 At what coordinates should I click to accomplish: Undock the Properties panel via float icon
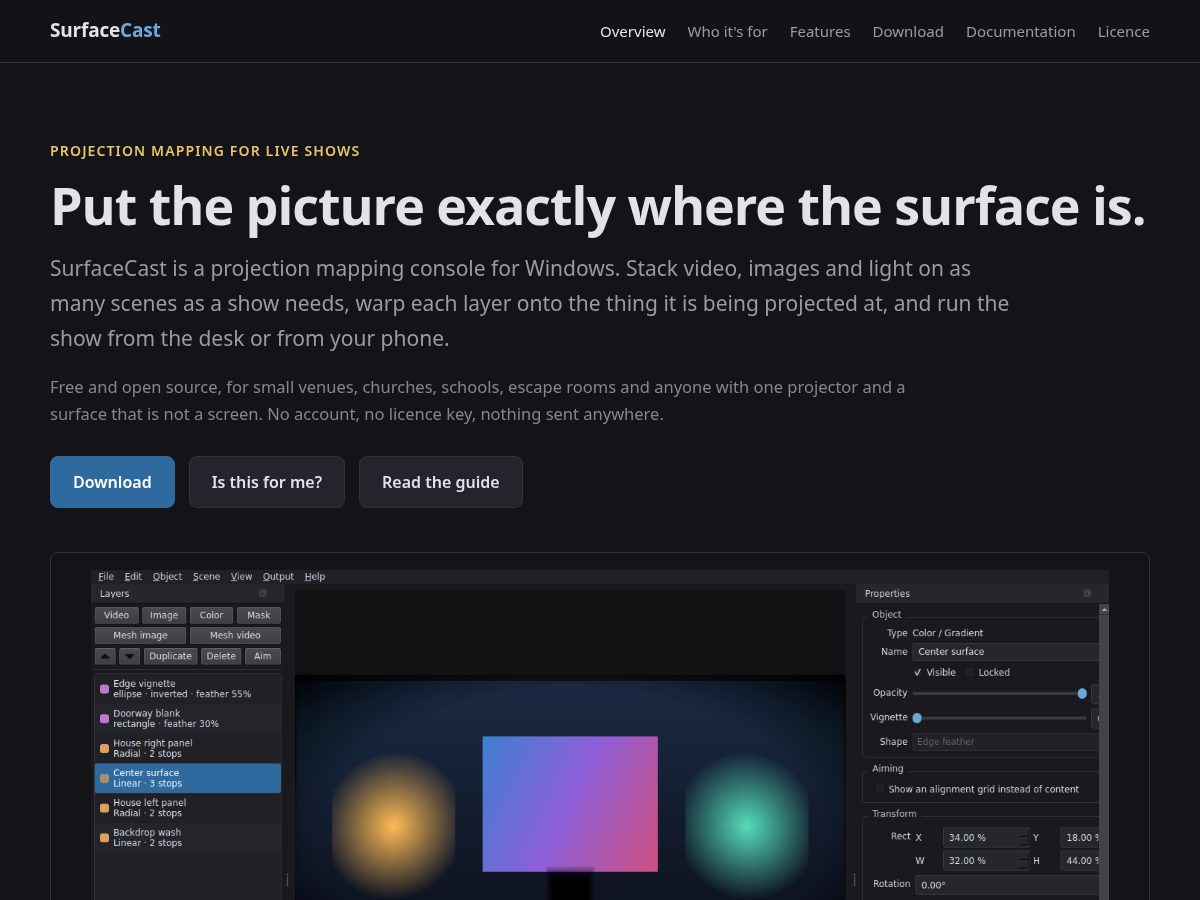point(1087,594)
